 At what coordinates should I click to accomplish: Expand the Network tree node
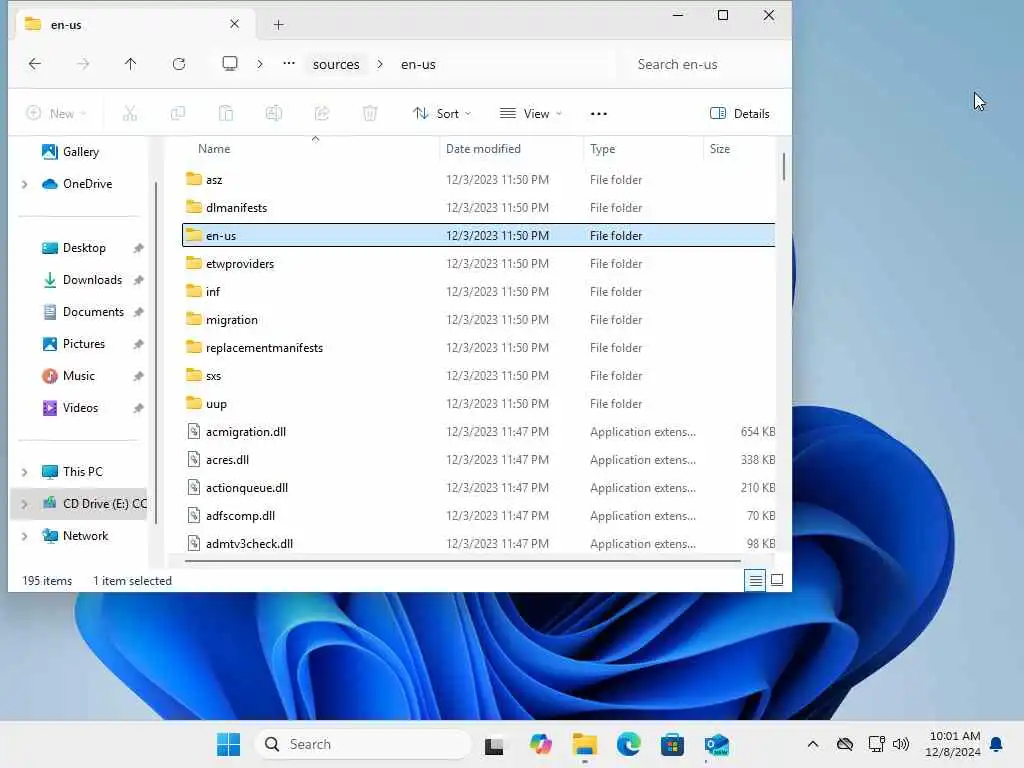pos(25,536)
